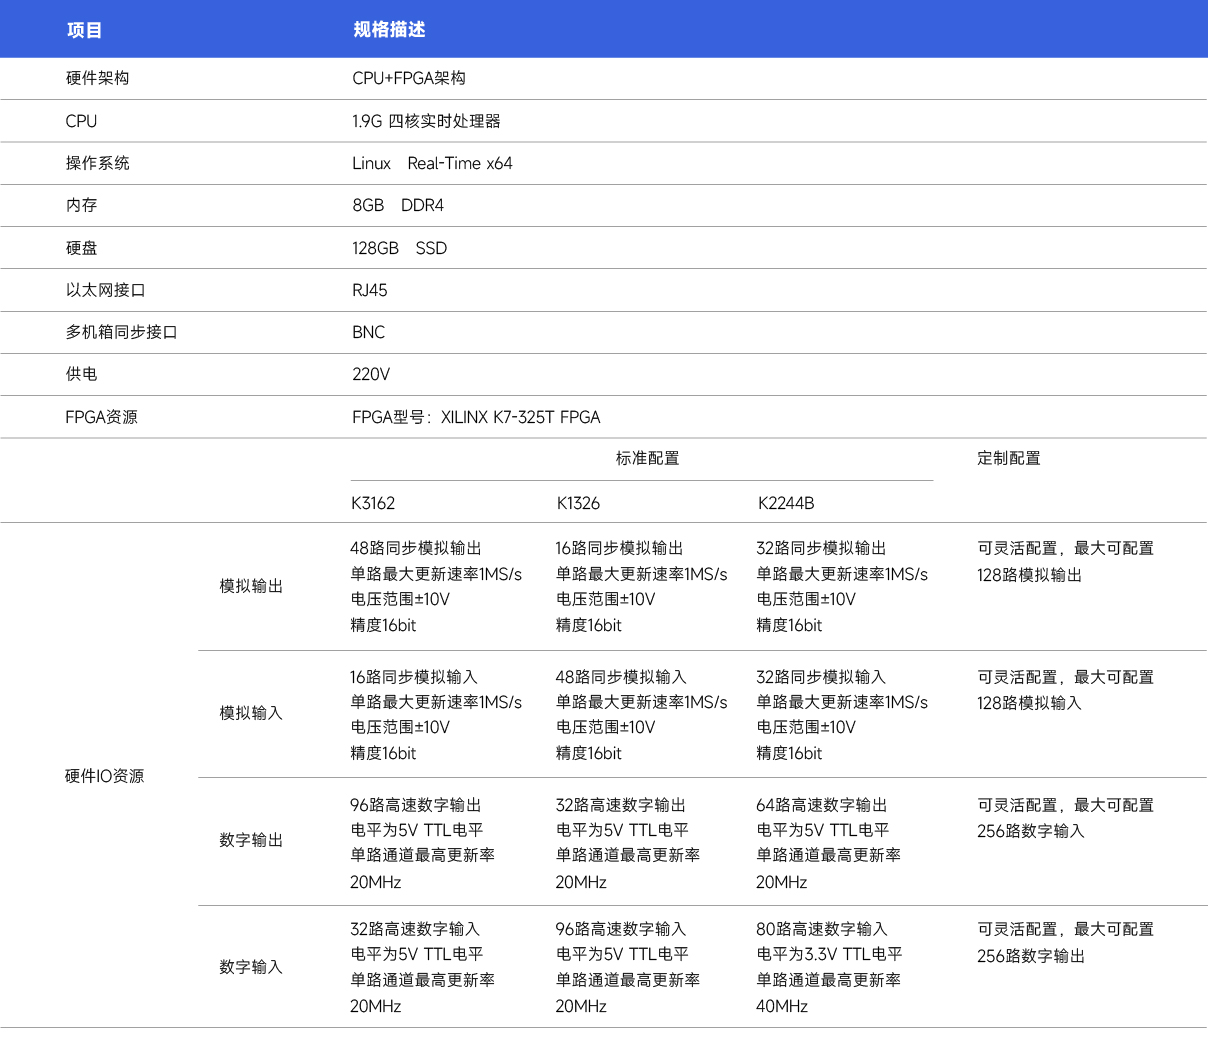Click the 220V power supply value
This screenshot has height=1062, width=1208.
click(371, 374)
